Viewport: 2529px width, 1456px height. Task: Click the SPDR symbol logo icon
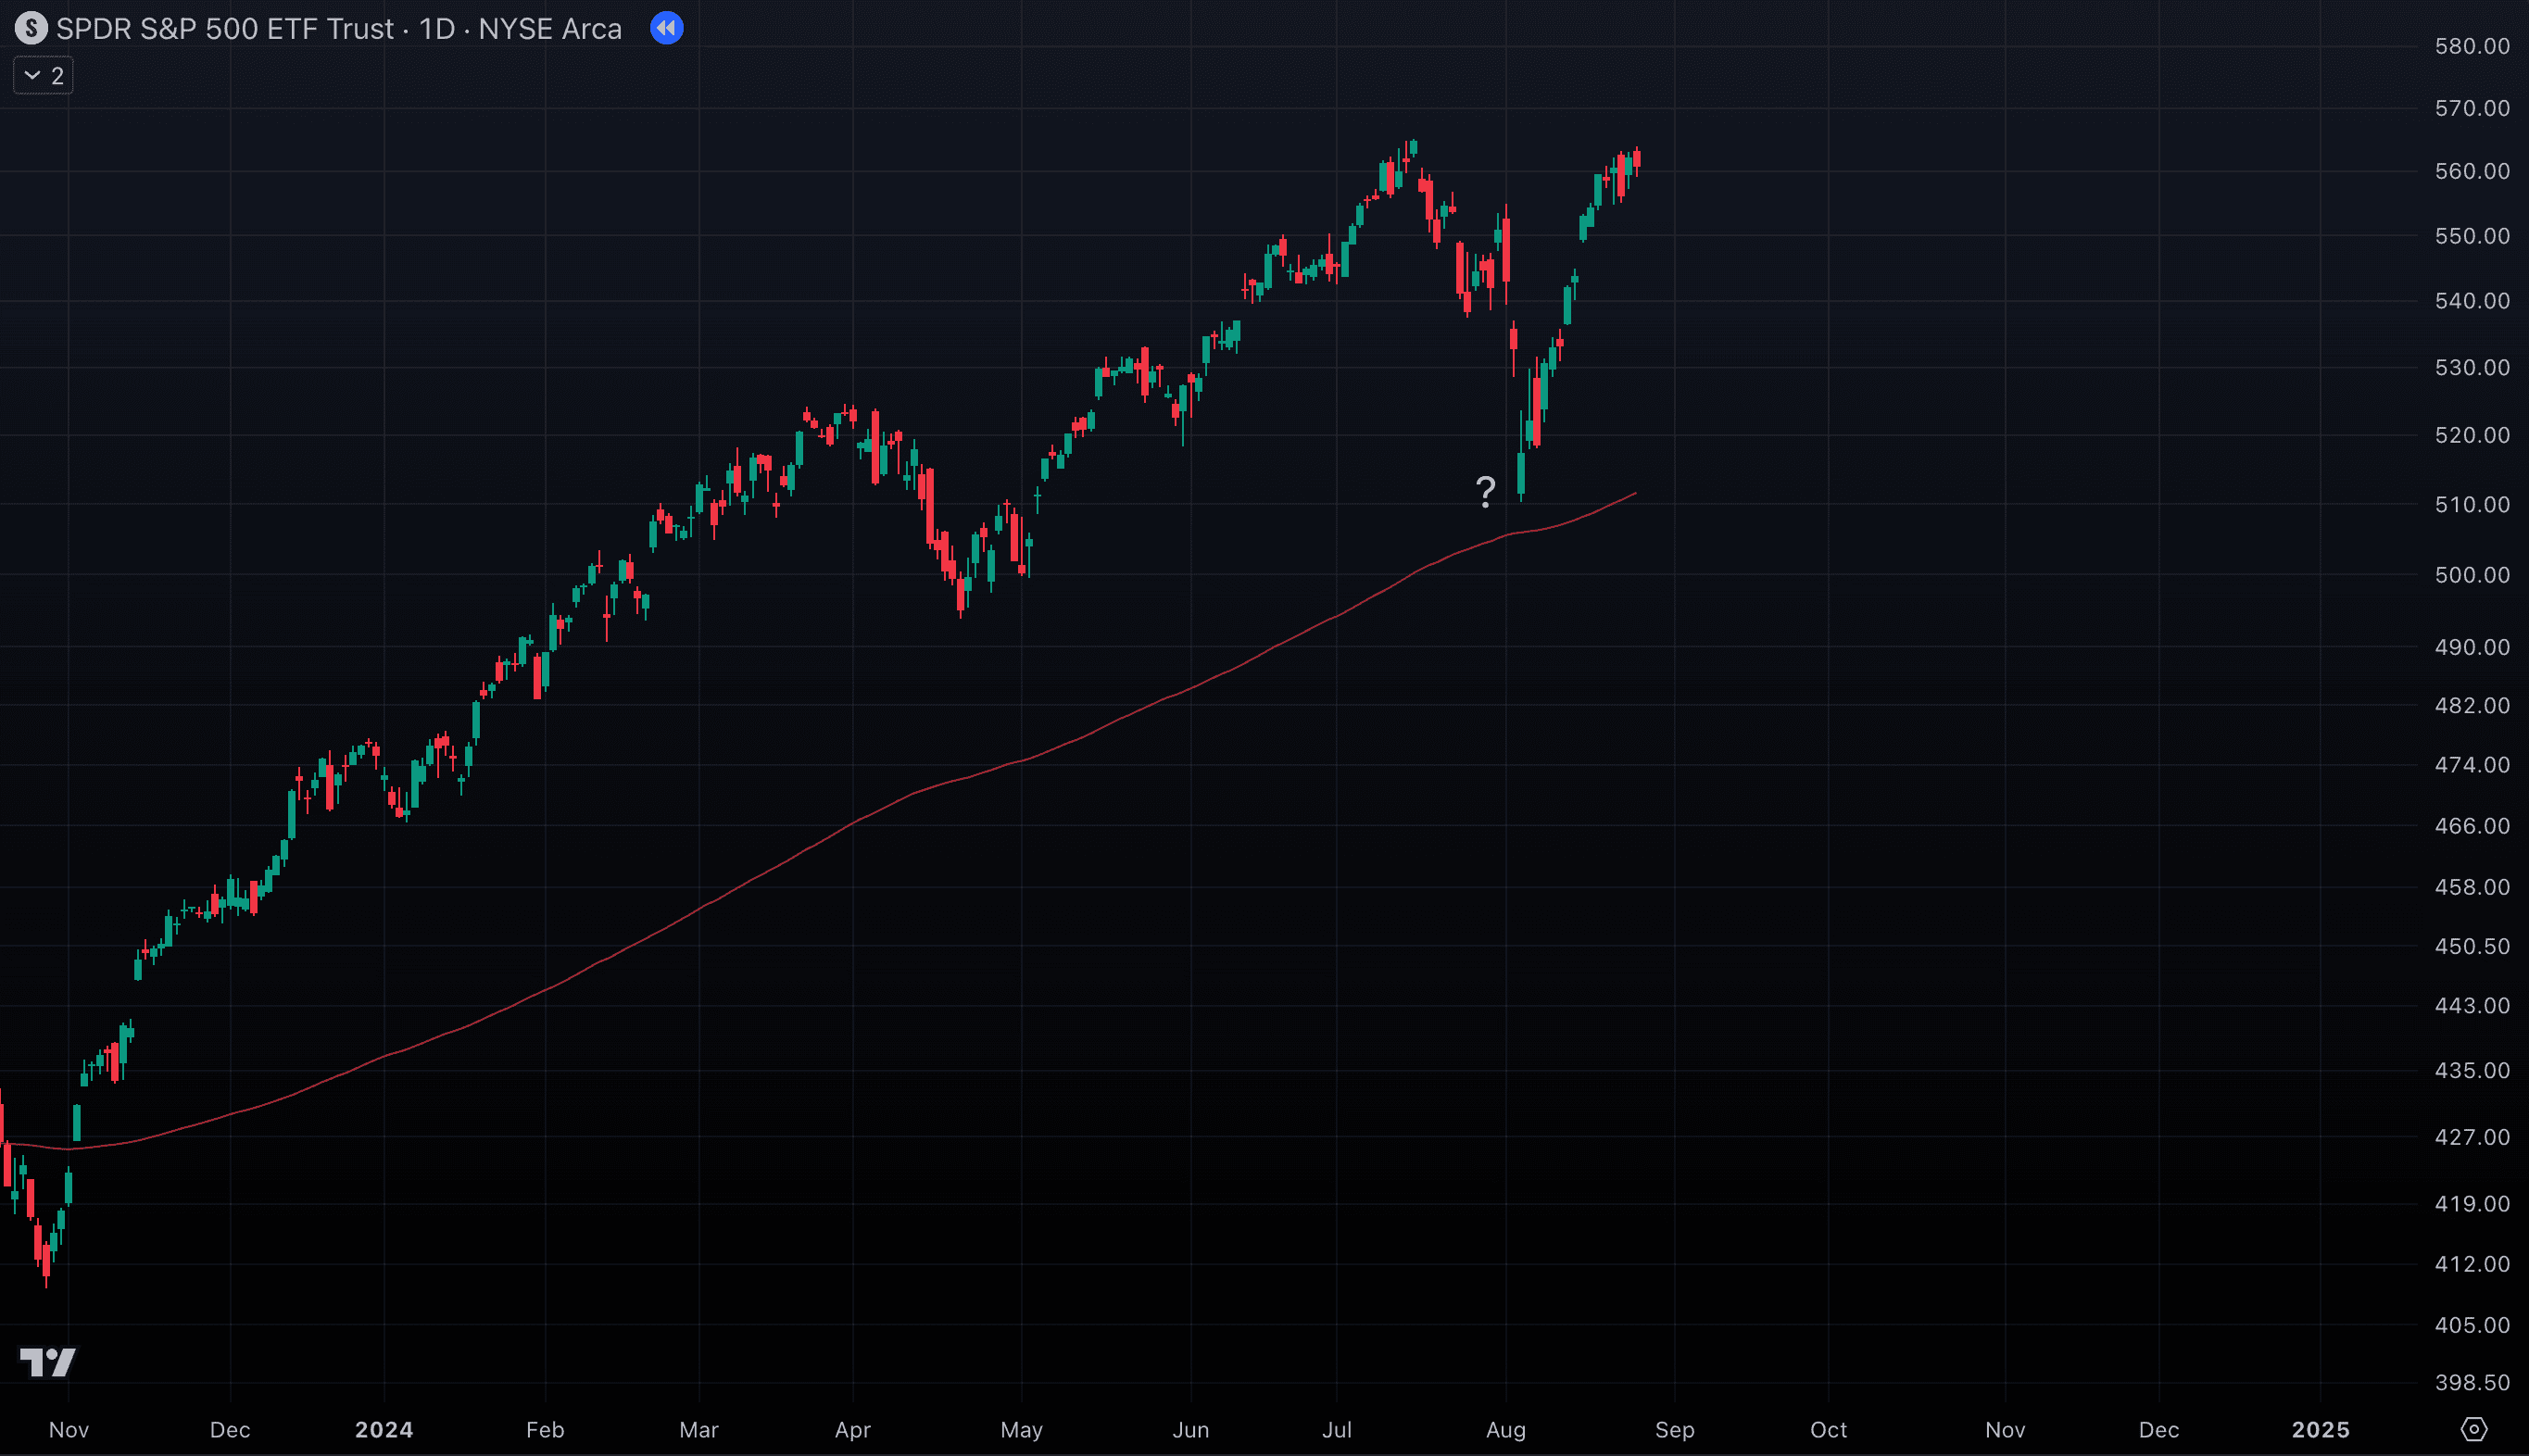(x=31, y=28)
